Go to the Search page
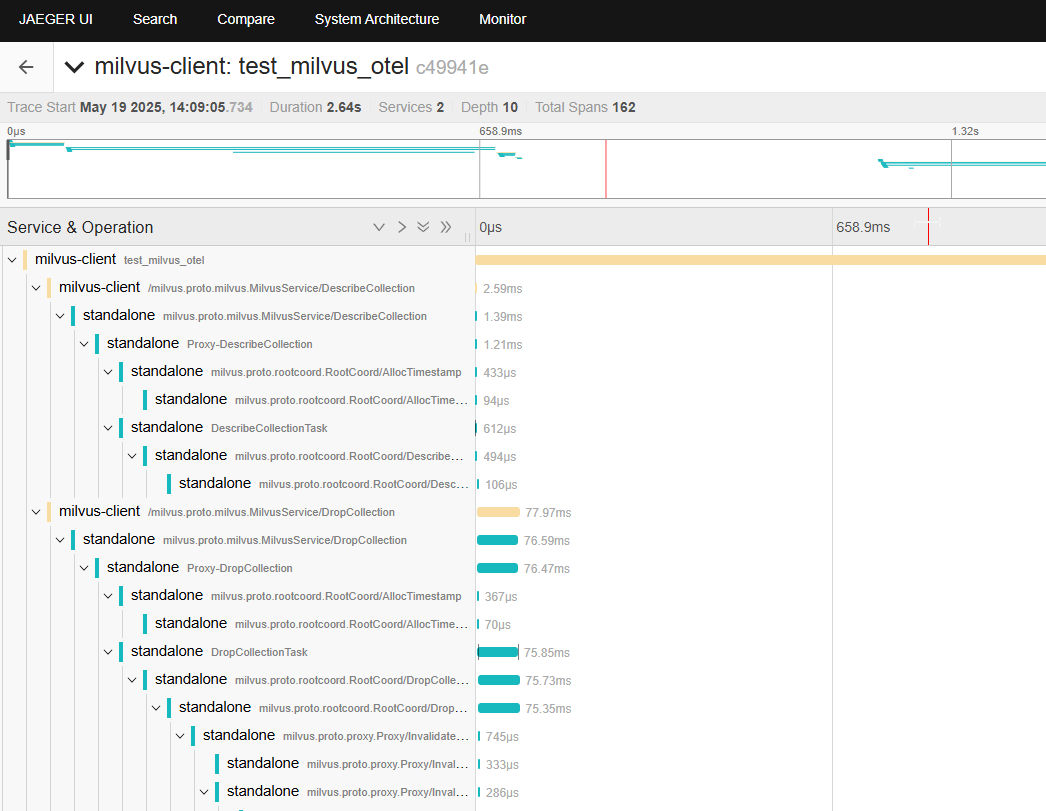The height and width of the screenshot is (811, 1046). tap(155, 19)
